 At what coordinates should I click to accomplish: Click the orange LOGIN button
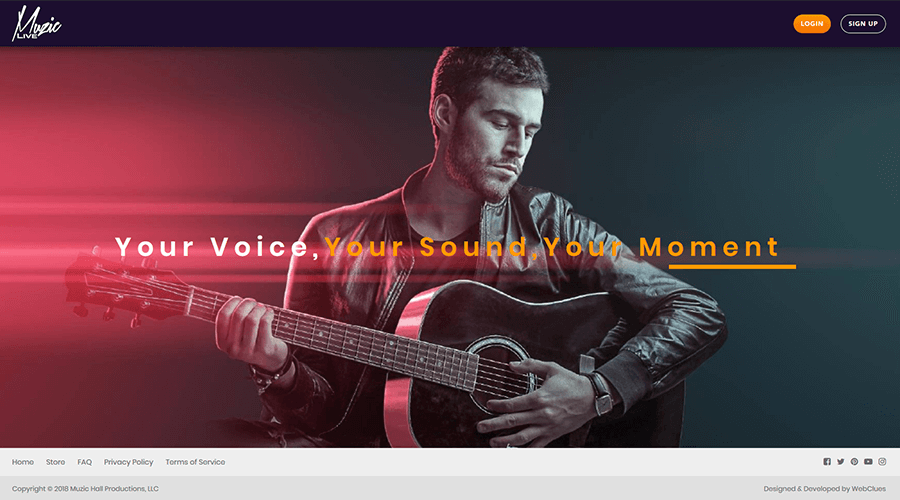[x=812, y=24]
